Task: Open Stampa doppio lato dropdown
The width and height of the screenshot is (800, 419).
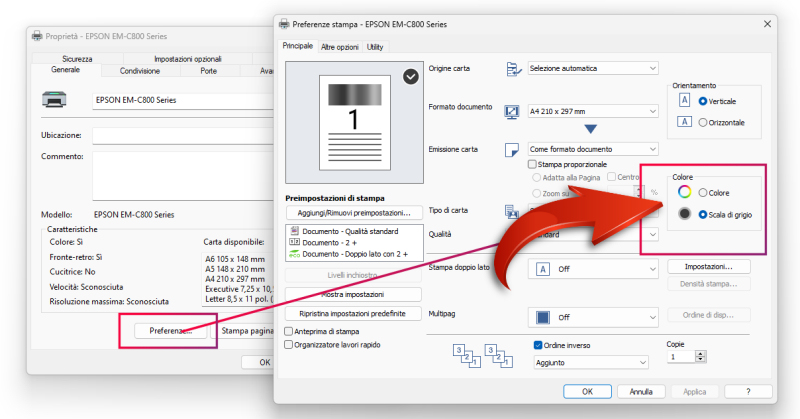Action: click(593, 269)
